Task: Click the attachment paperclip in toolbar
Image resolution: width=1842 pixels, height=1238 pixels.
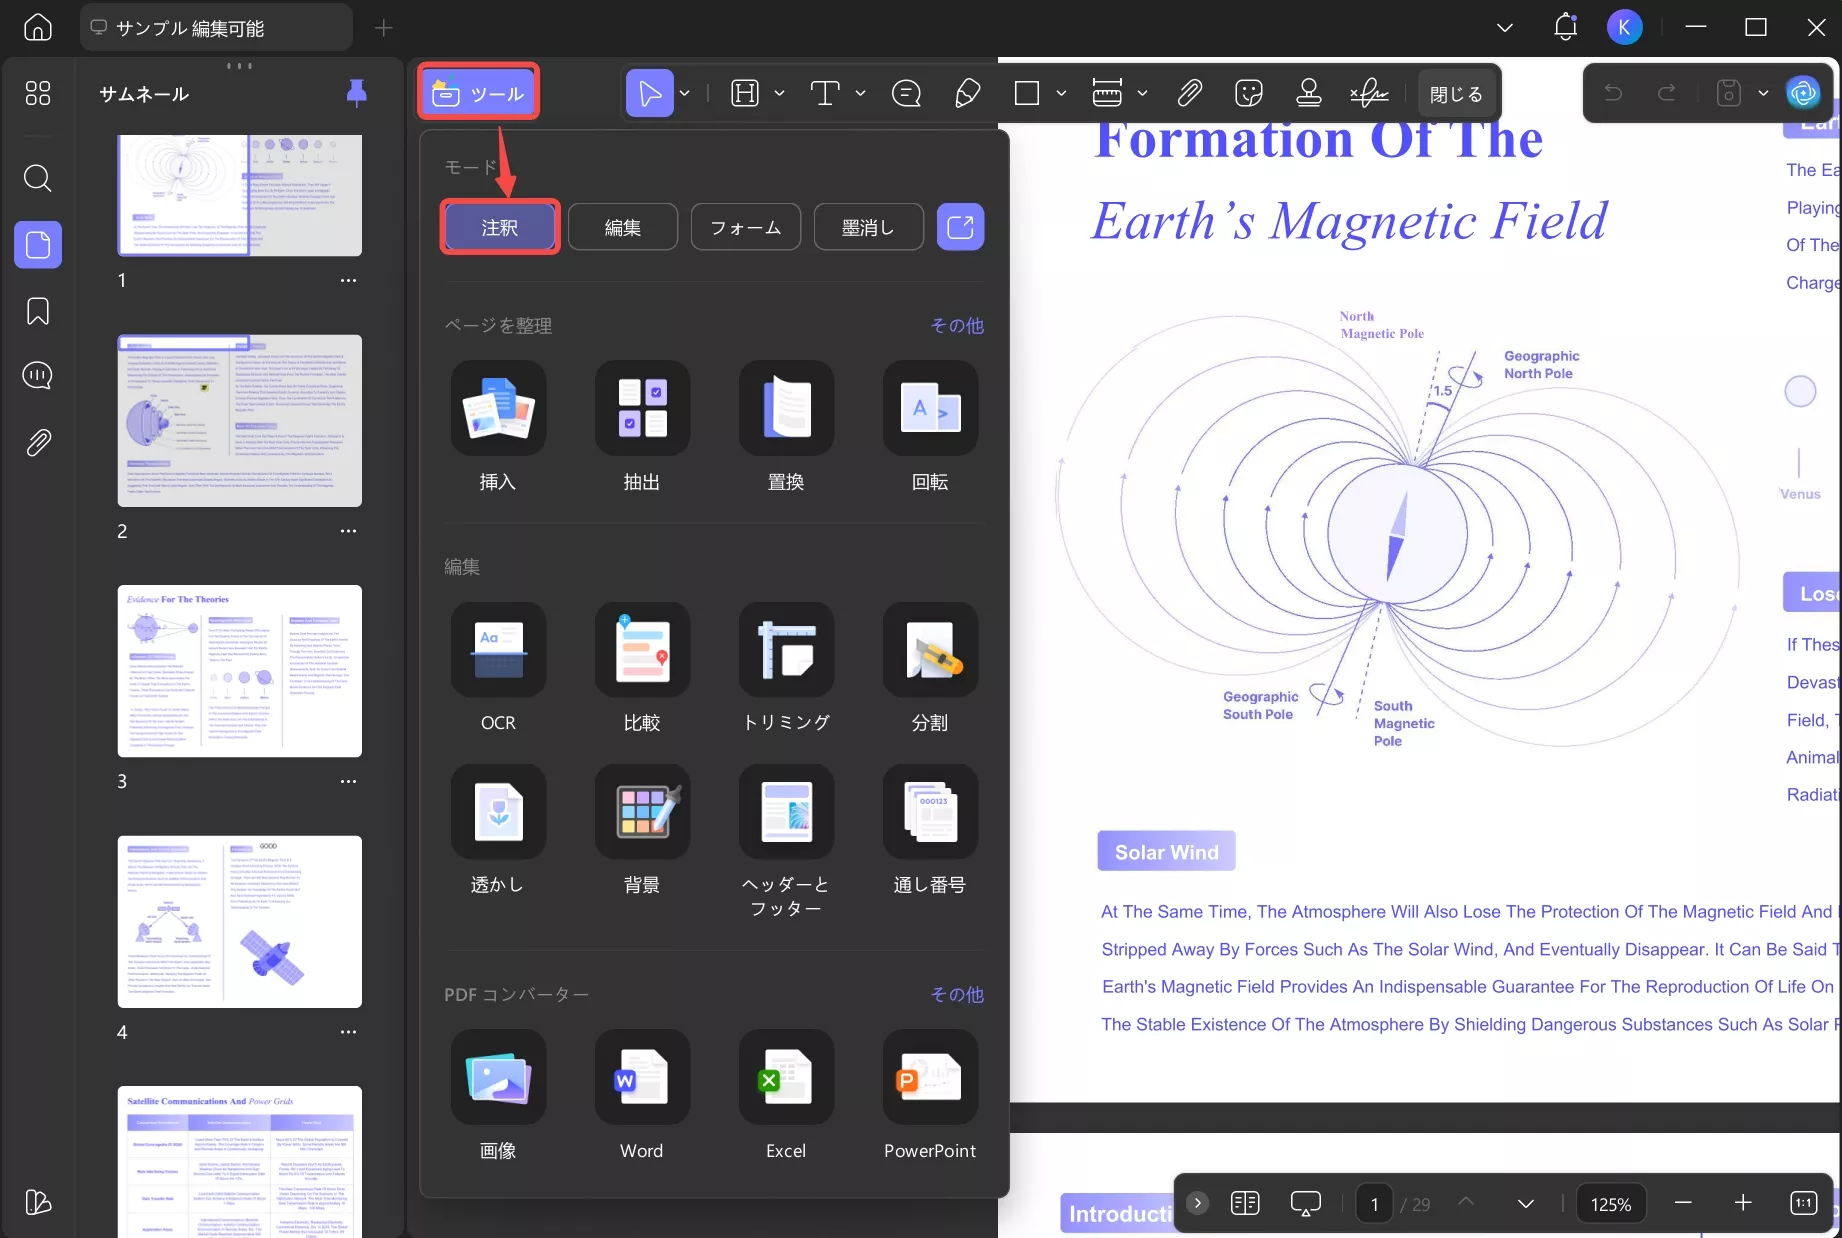Action: [x=1189, y=93]
